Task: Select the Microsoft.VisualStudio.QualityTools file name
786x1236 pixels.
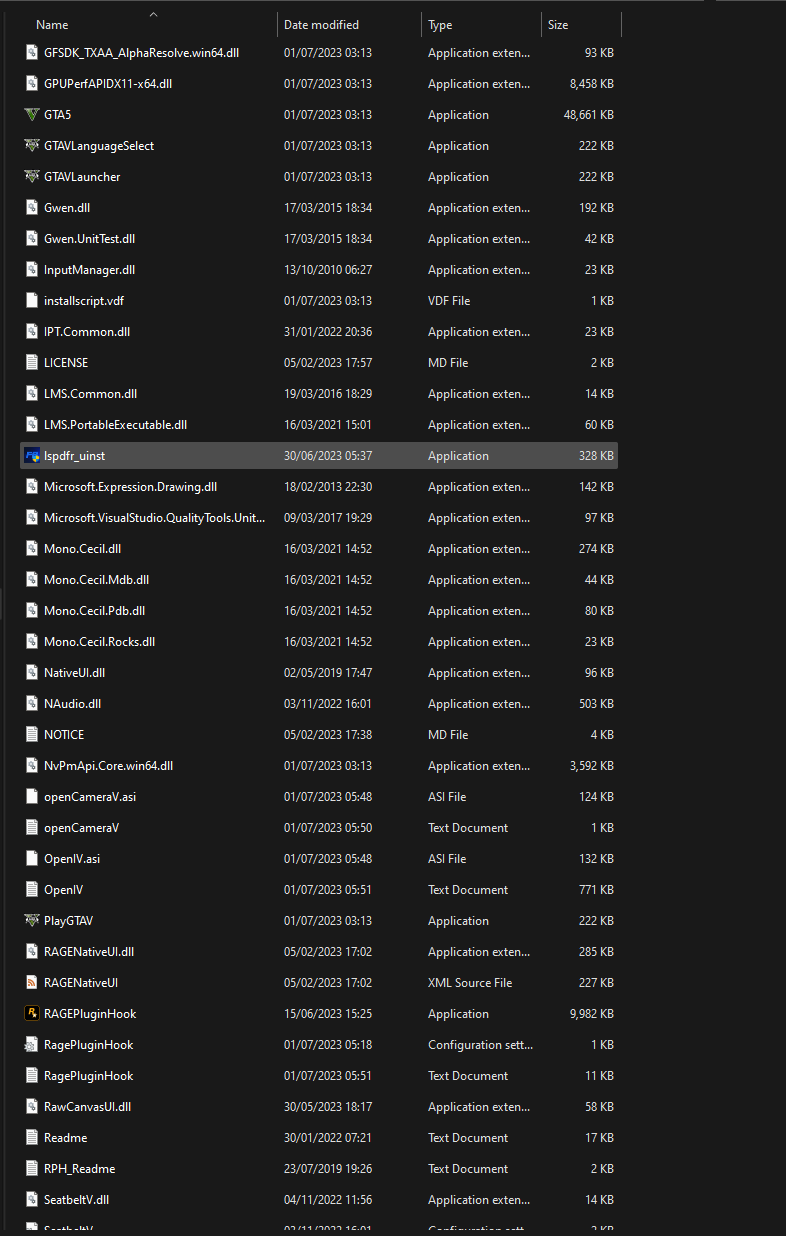Action: (155, 518)
